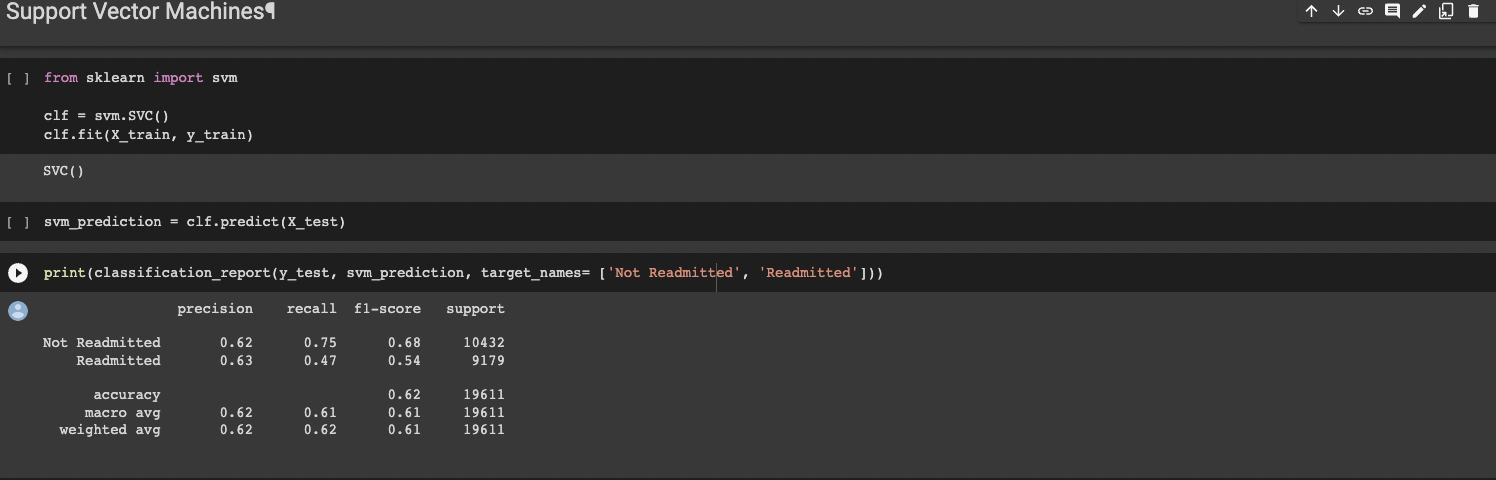
Task: Move the cell up with the up arrow
Action: pyautogui.click(x=1311, y=11)
